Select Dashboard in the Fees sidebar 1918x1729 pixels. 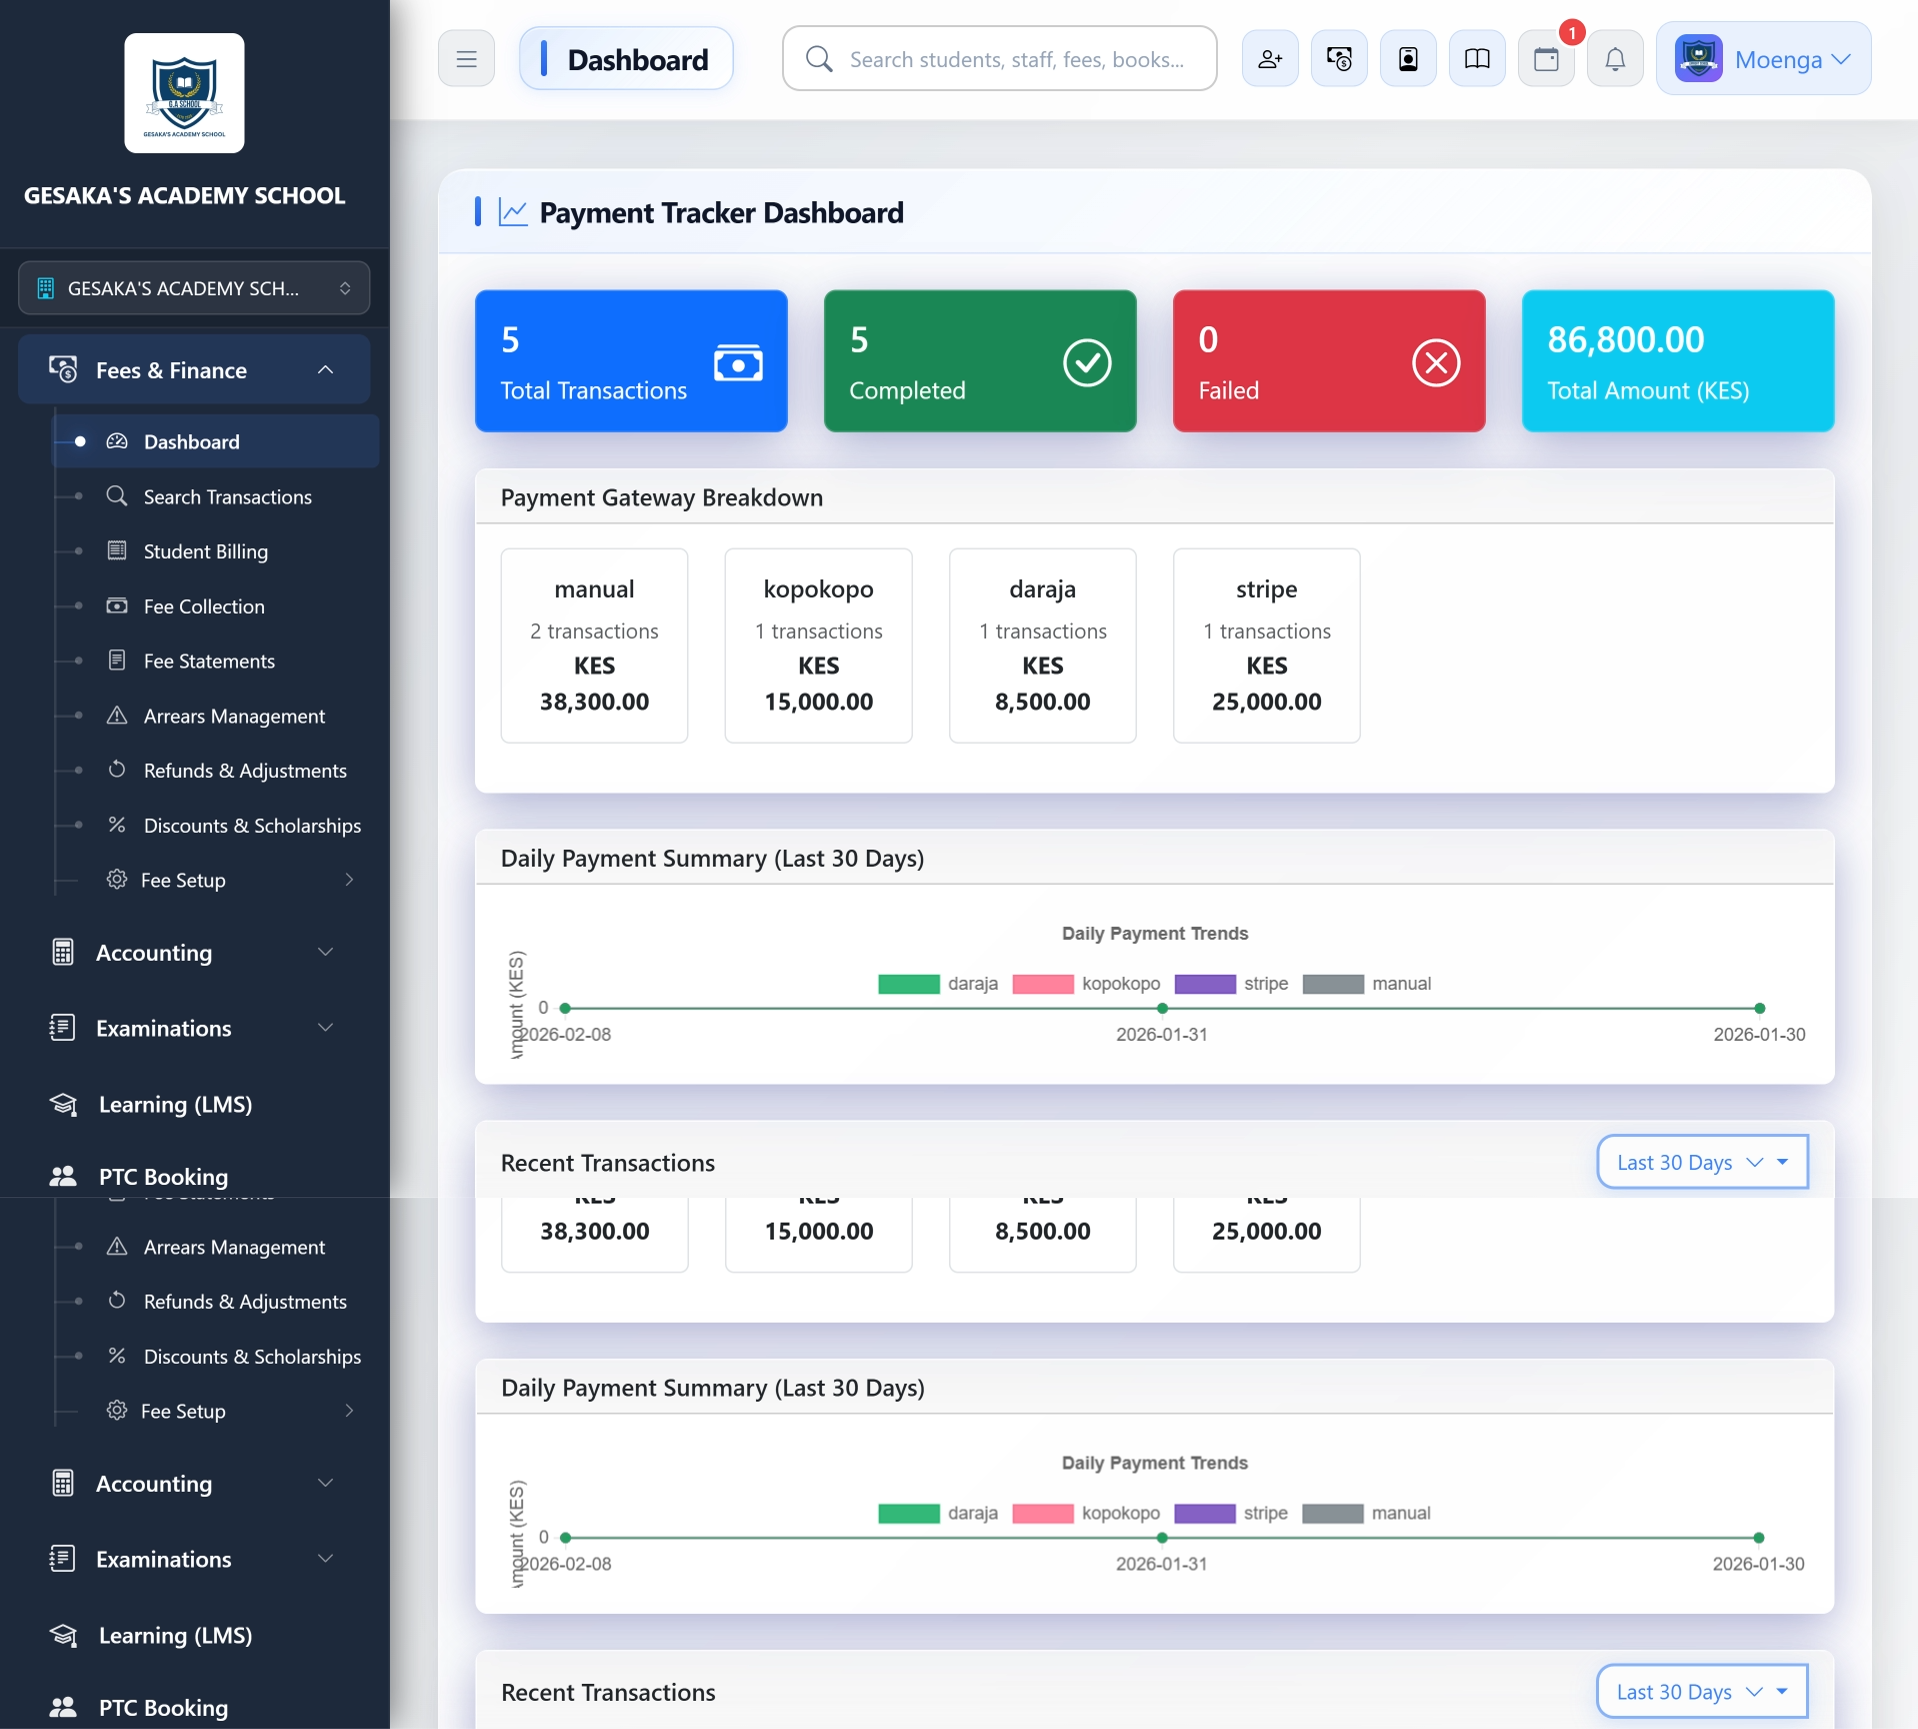[191, 442]
